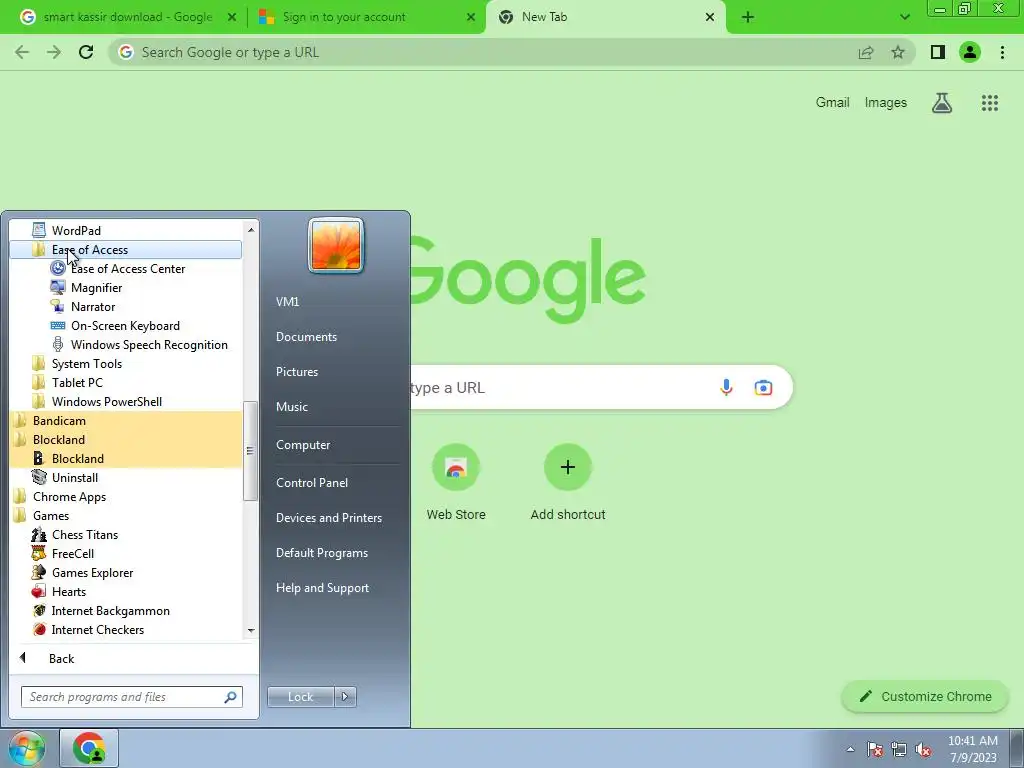The image size is (1024, 768).
Task: Open the tab search dropdown
Action: tap(904, 17)
